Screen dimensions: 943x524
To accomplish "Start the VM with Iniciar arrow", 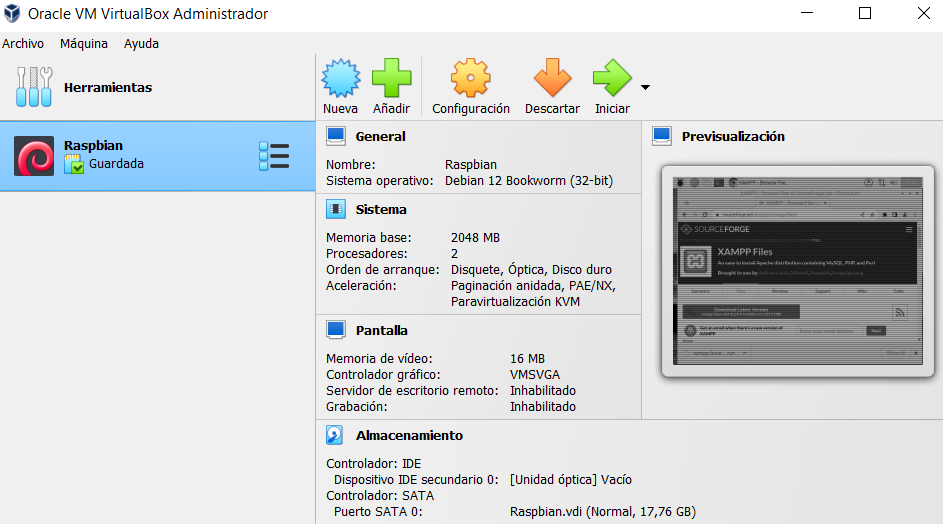I will pos(612,78).
